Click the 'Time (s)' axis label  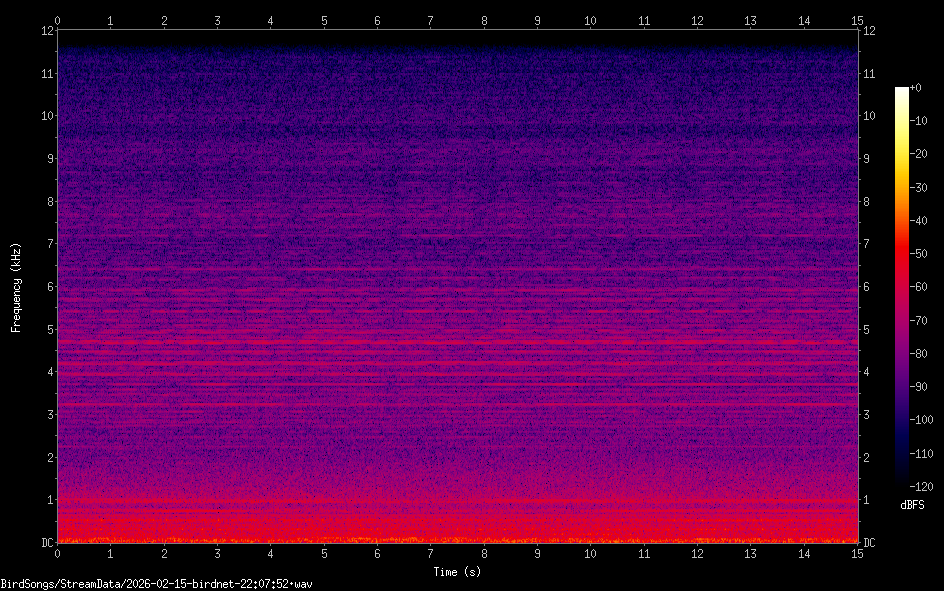click(459, 572)
